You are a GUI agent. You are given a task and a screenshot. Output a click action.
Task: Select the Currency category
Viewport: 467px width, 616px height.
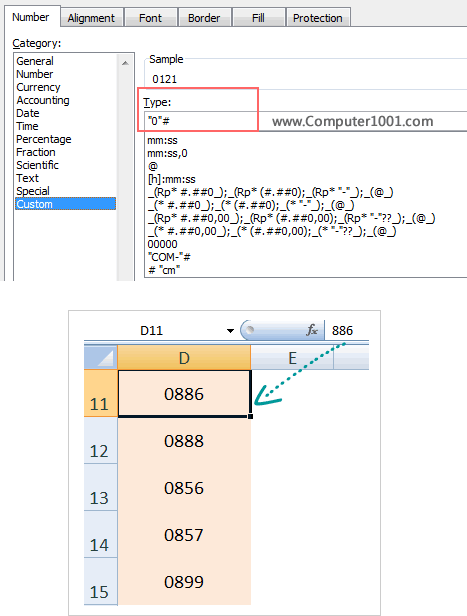tap(38, 87)
